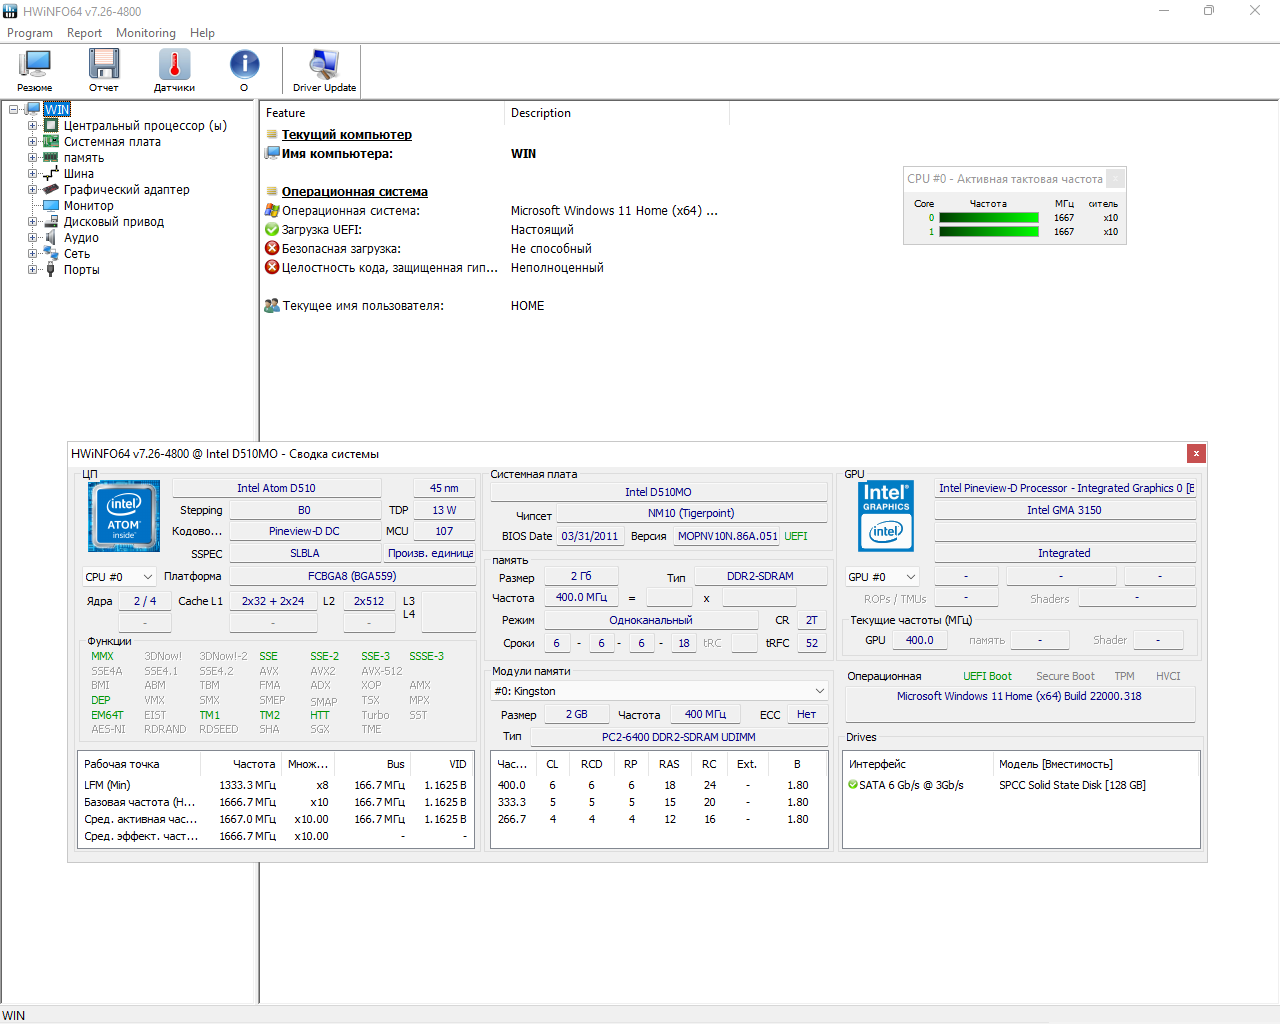
Task: Expand the память tree node
Action: click(33, 157)
